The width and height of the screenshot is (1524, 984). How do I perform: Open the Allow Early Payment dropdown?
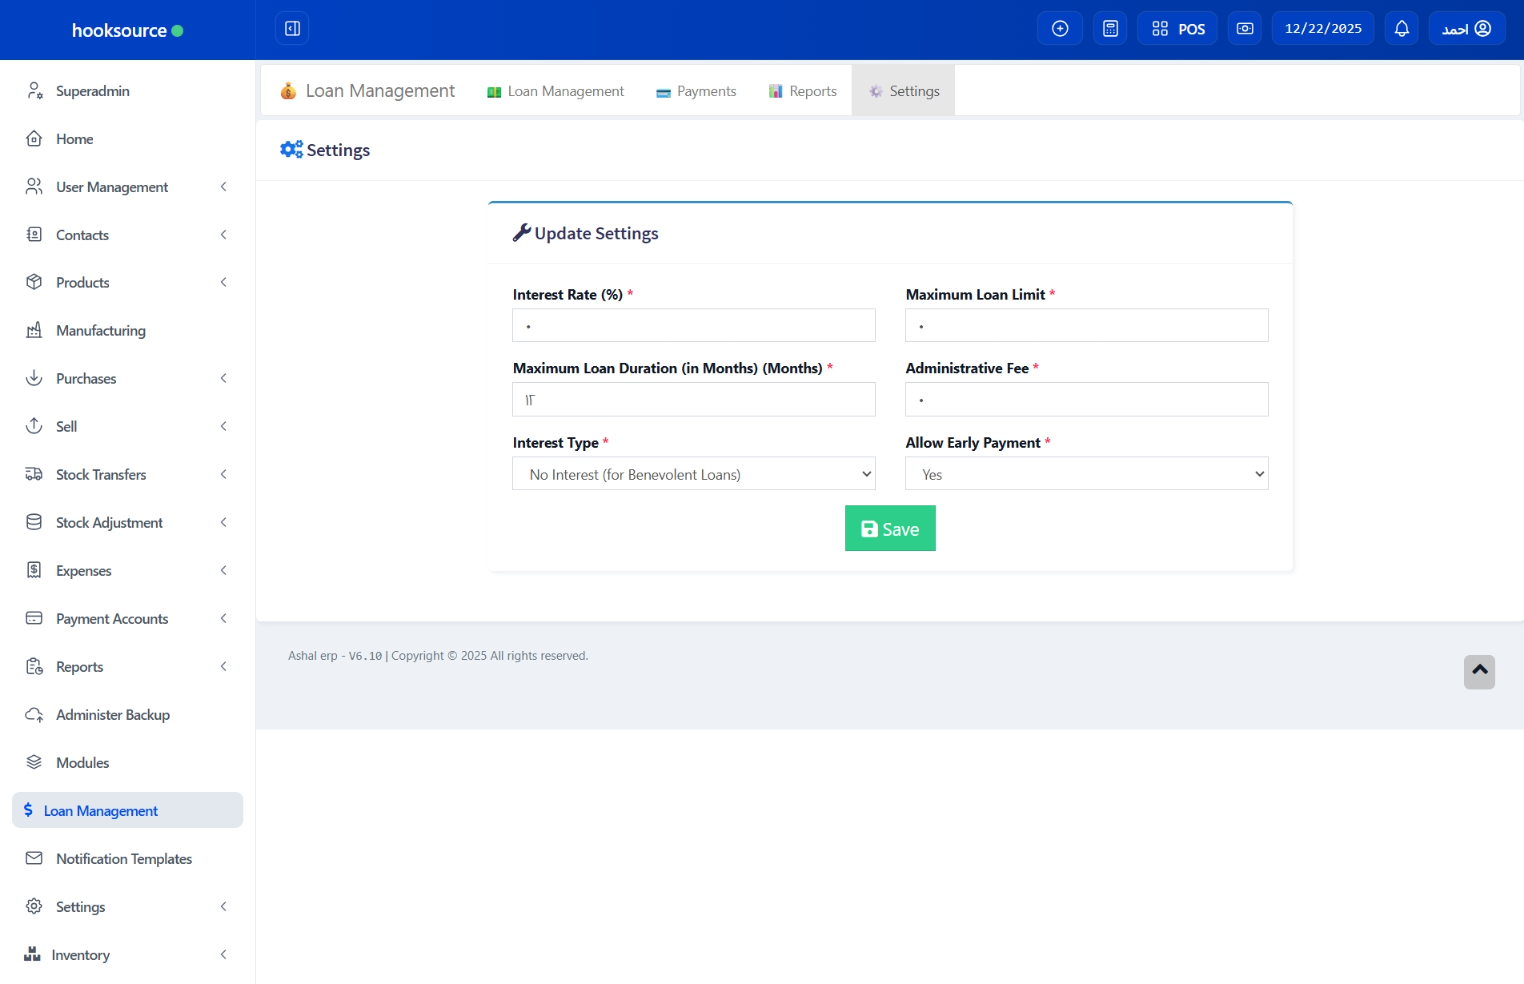coord(1086,474)
